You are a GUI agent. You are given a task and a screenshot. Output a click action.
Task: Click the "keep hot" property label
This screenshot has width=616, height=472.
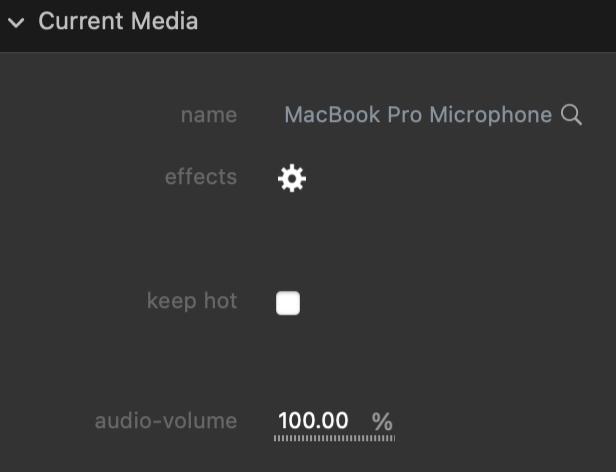pos(191,301)
